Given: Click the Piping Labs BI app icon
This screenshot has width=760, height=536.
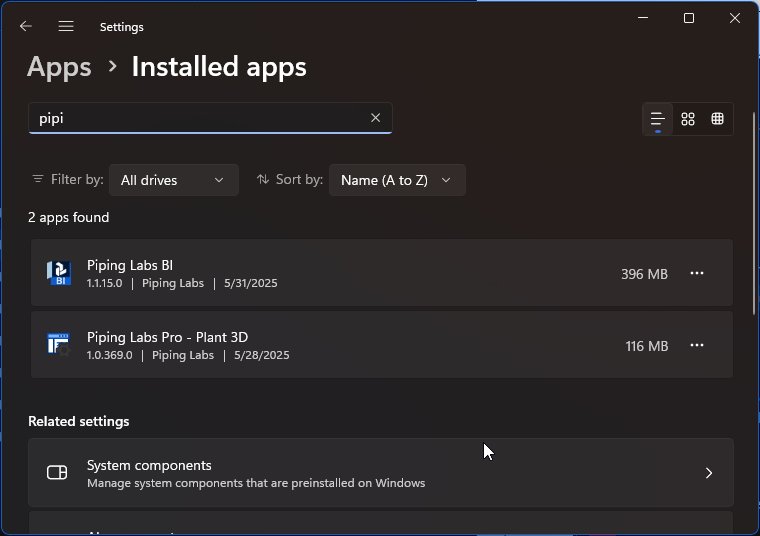Looking at the screenshot, I should [59, 273].
